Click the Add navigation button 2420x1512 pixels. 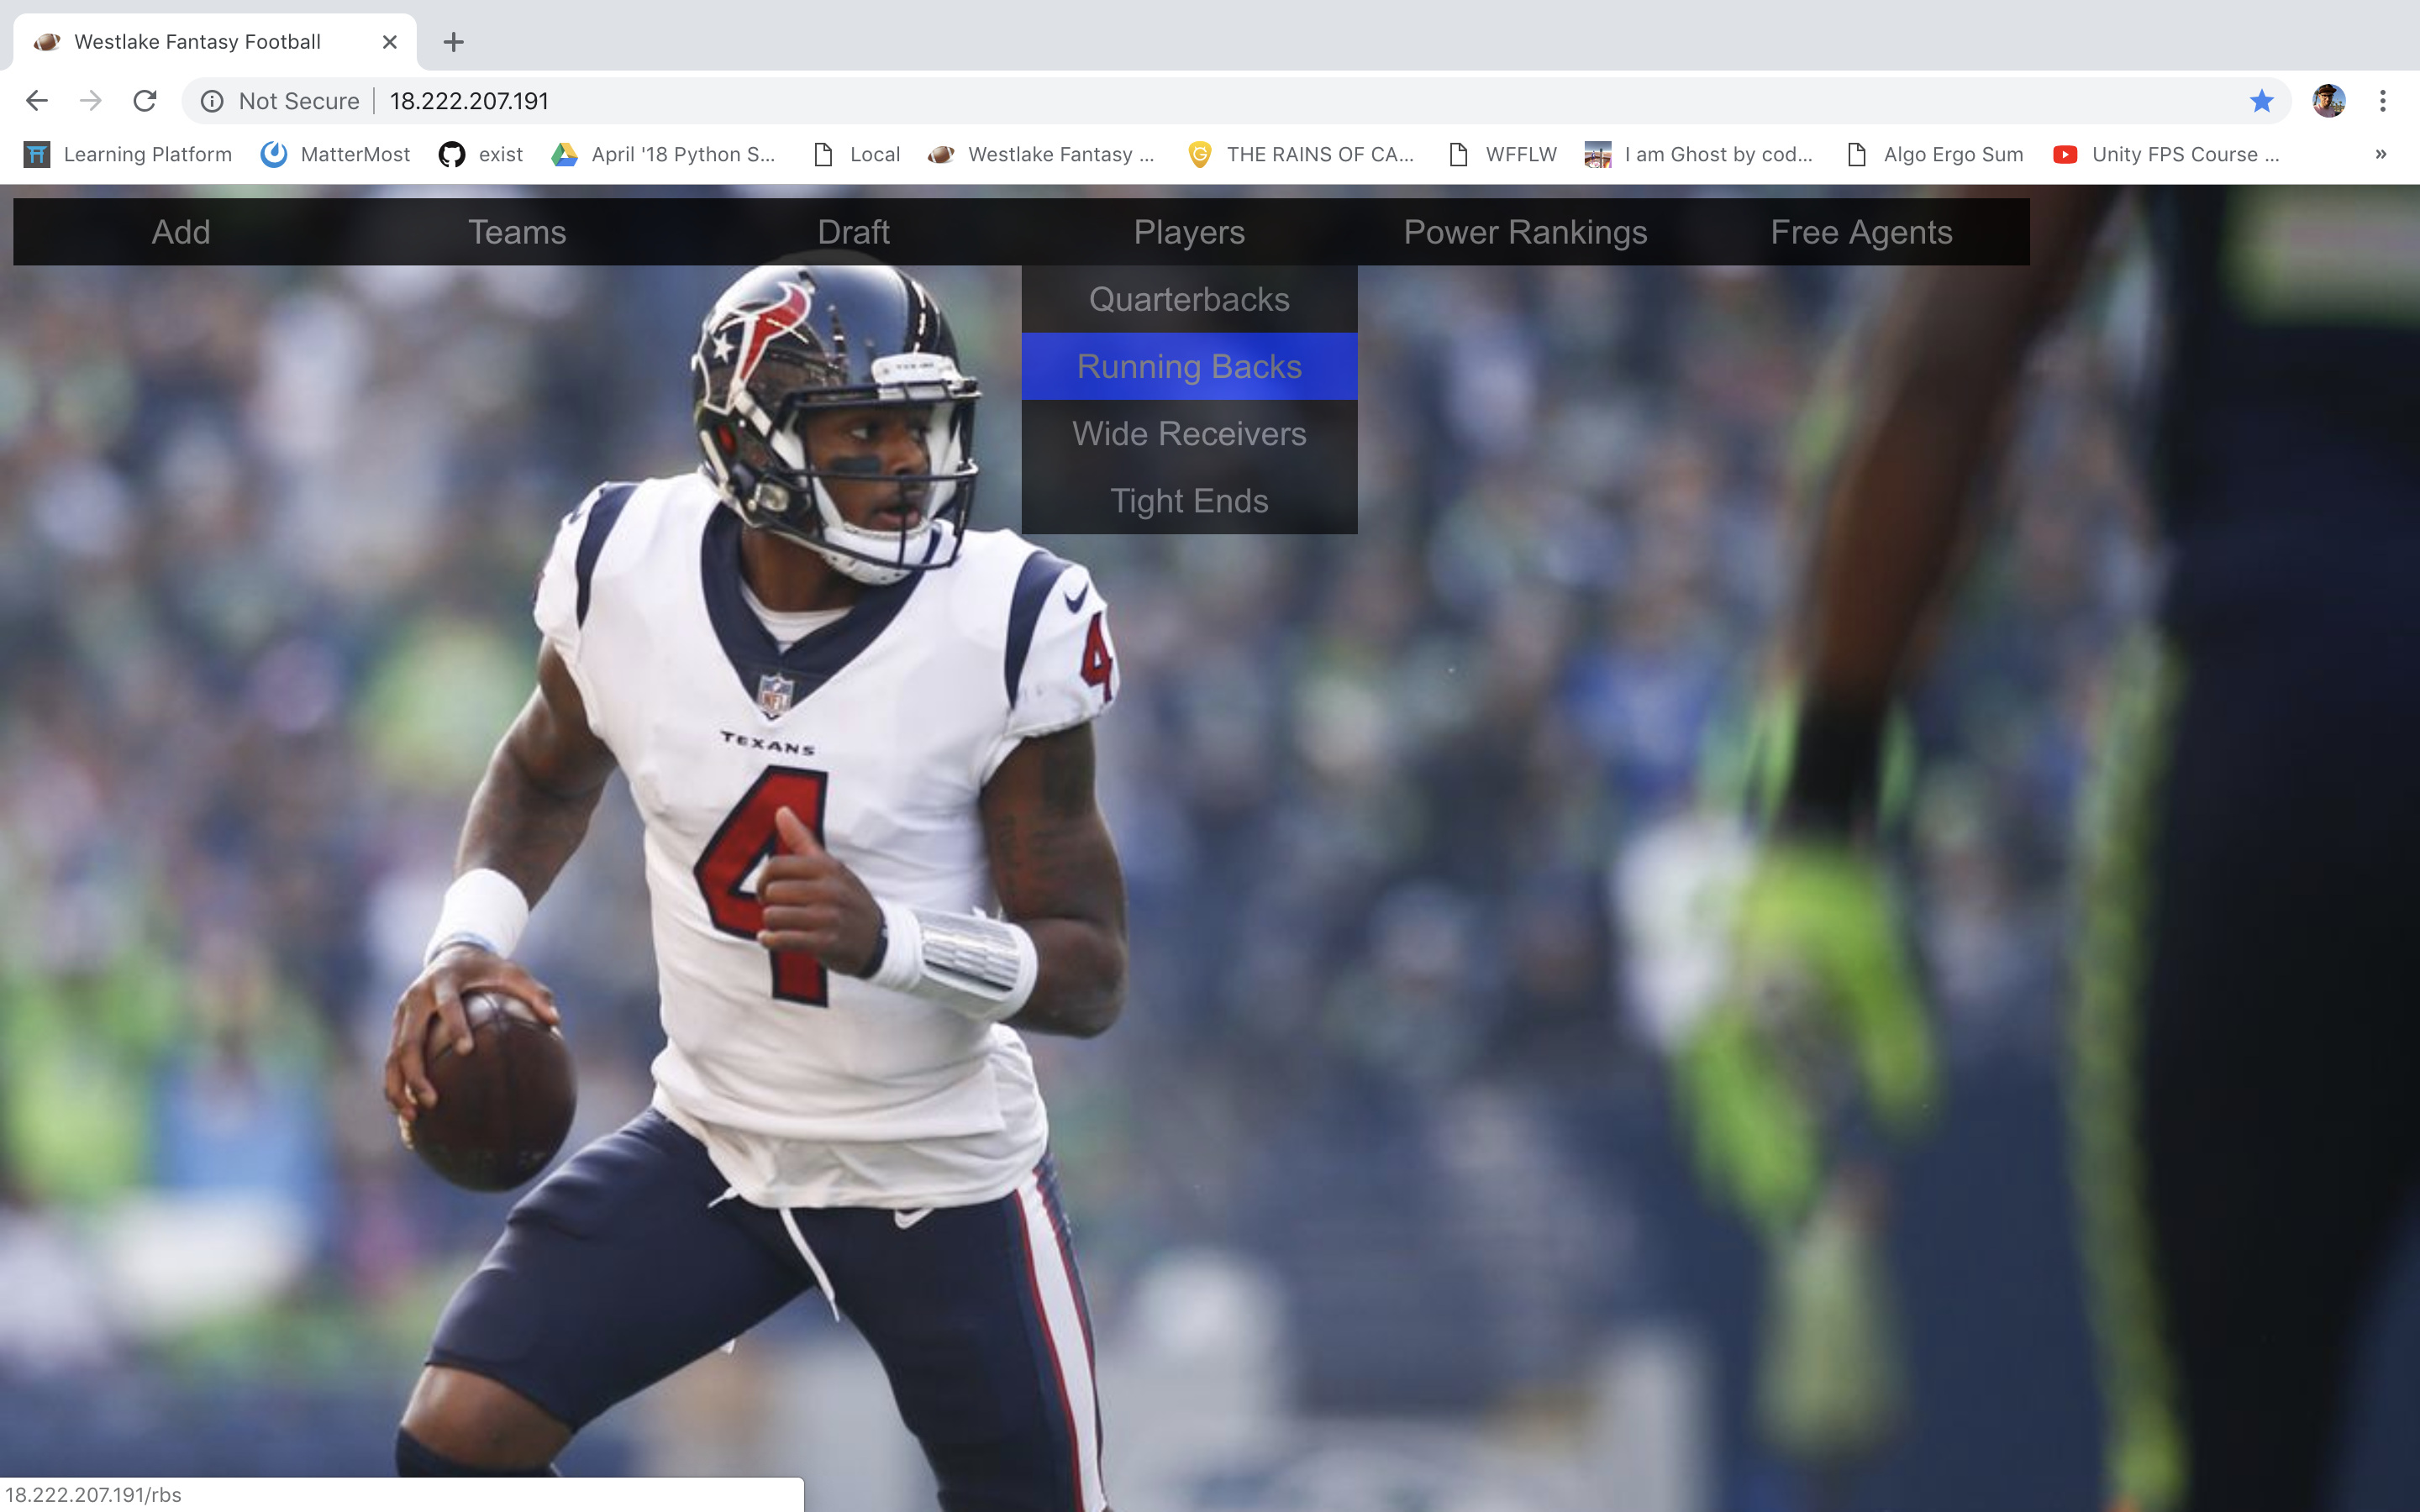pyautogui.click(x=181, y=230)
